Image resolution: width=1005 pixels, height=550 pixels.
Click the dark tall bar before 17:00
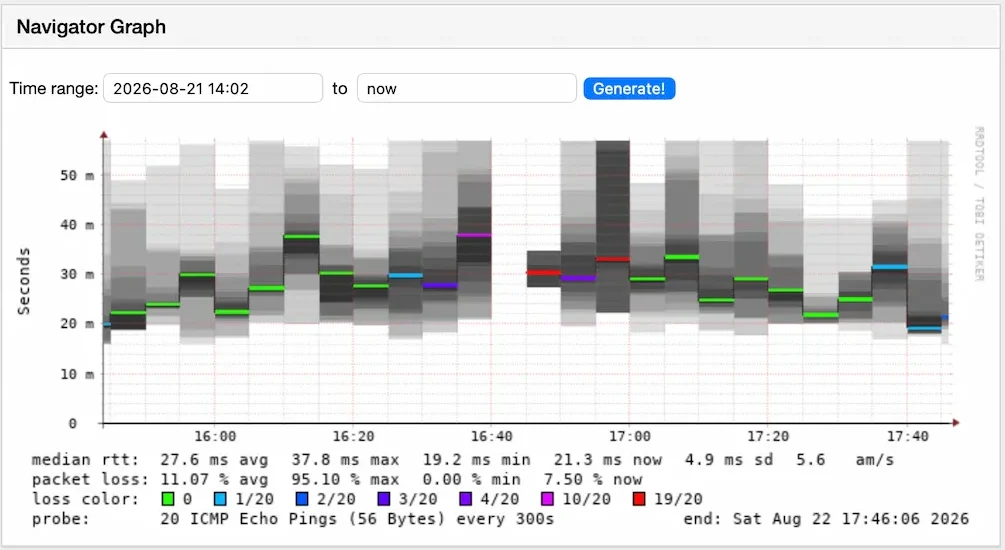coord(613,226)
